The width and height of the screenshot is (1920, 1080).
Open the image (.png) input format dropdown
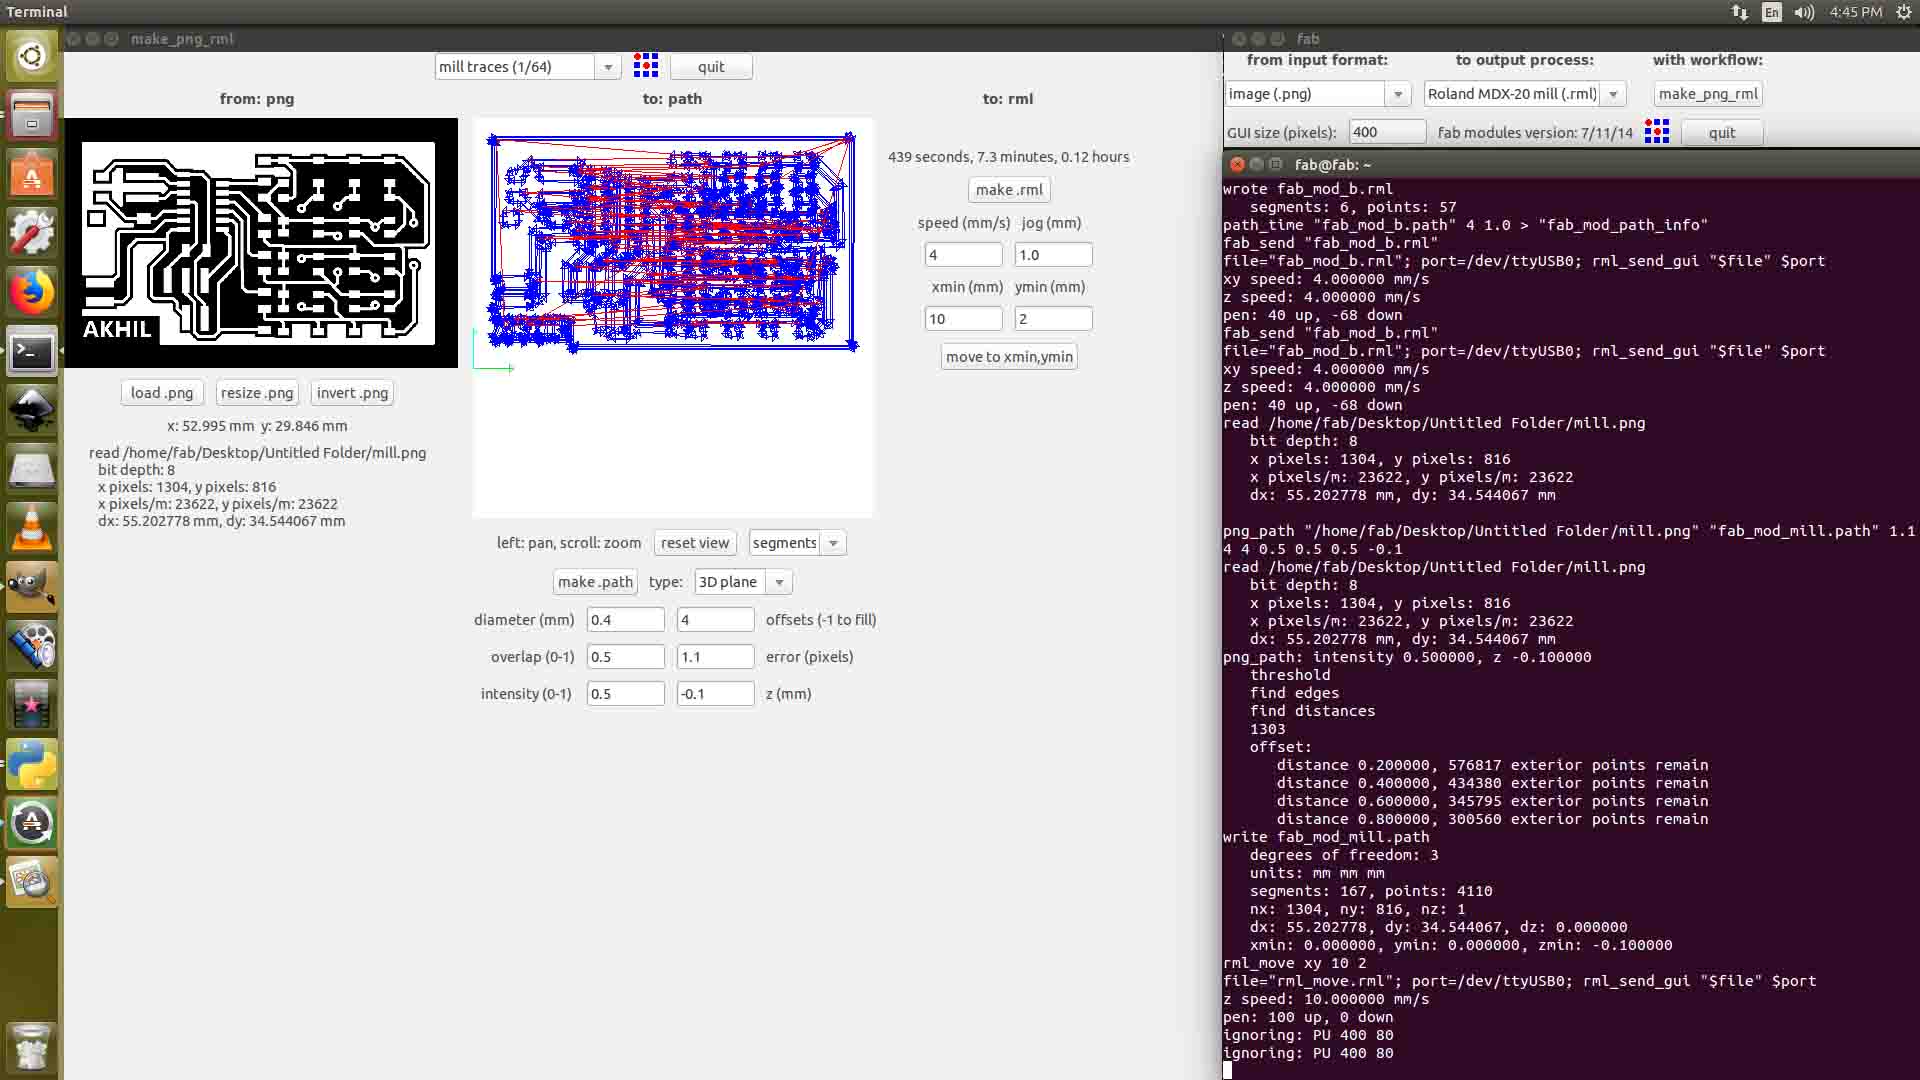coord(1398,94)
